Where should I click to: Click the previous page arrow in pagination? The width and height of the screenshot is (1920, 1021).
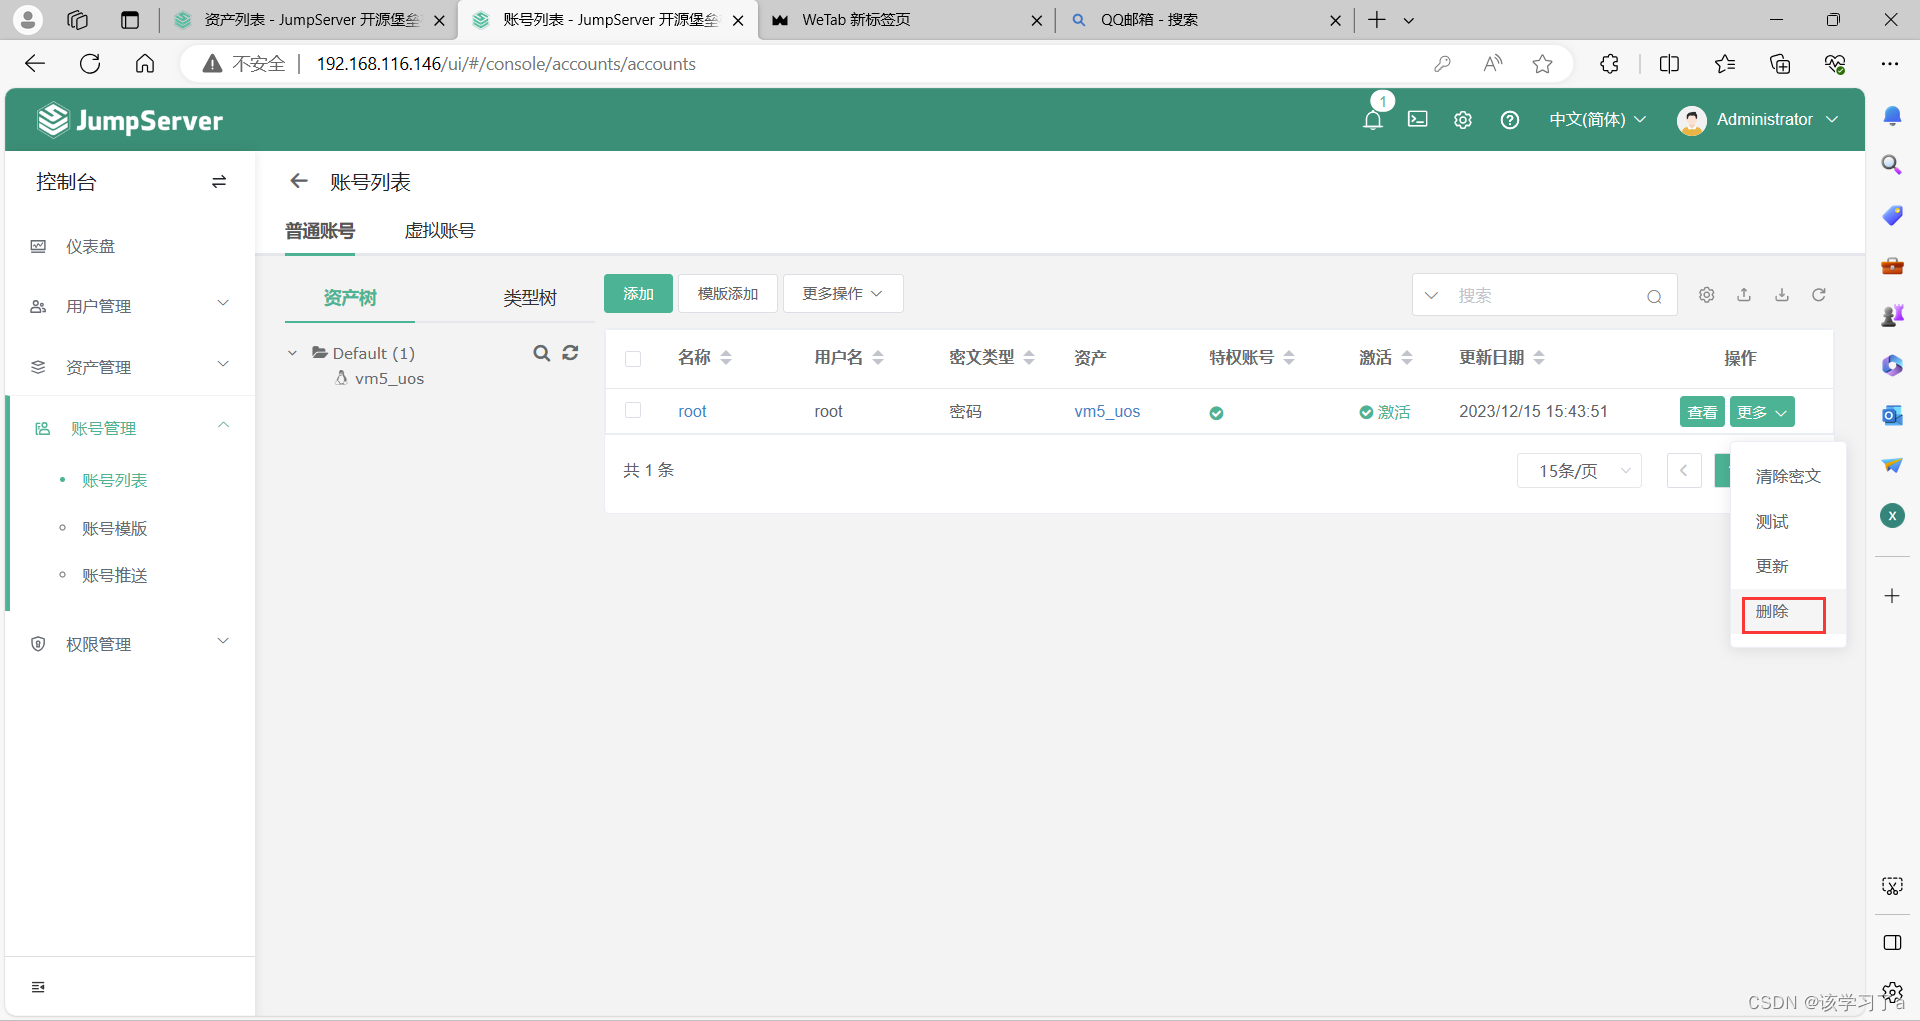point(1684,471)
